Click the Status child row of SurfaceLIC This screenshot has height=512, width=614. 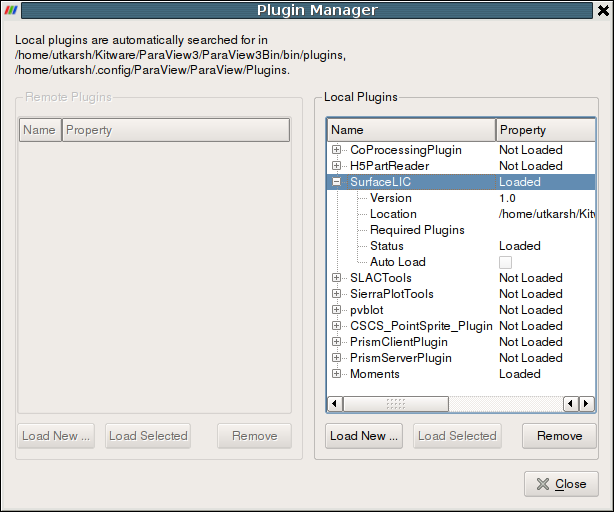coord(461,246)
